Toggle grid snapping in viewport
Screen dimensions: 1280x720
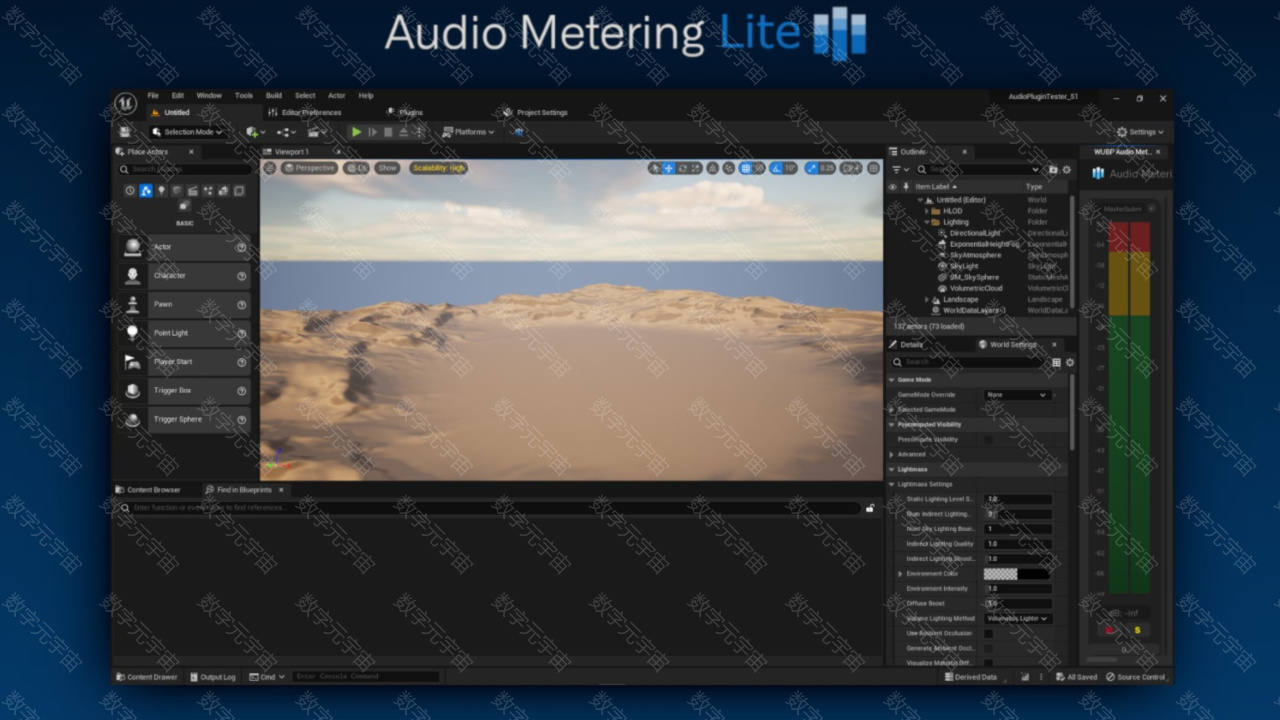point(746,168)
